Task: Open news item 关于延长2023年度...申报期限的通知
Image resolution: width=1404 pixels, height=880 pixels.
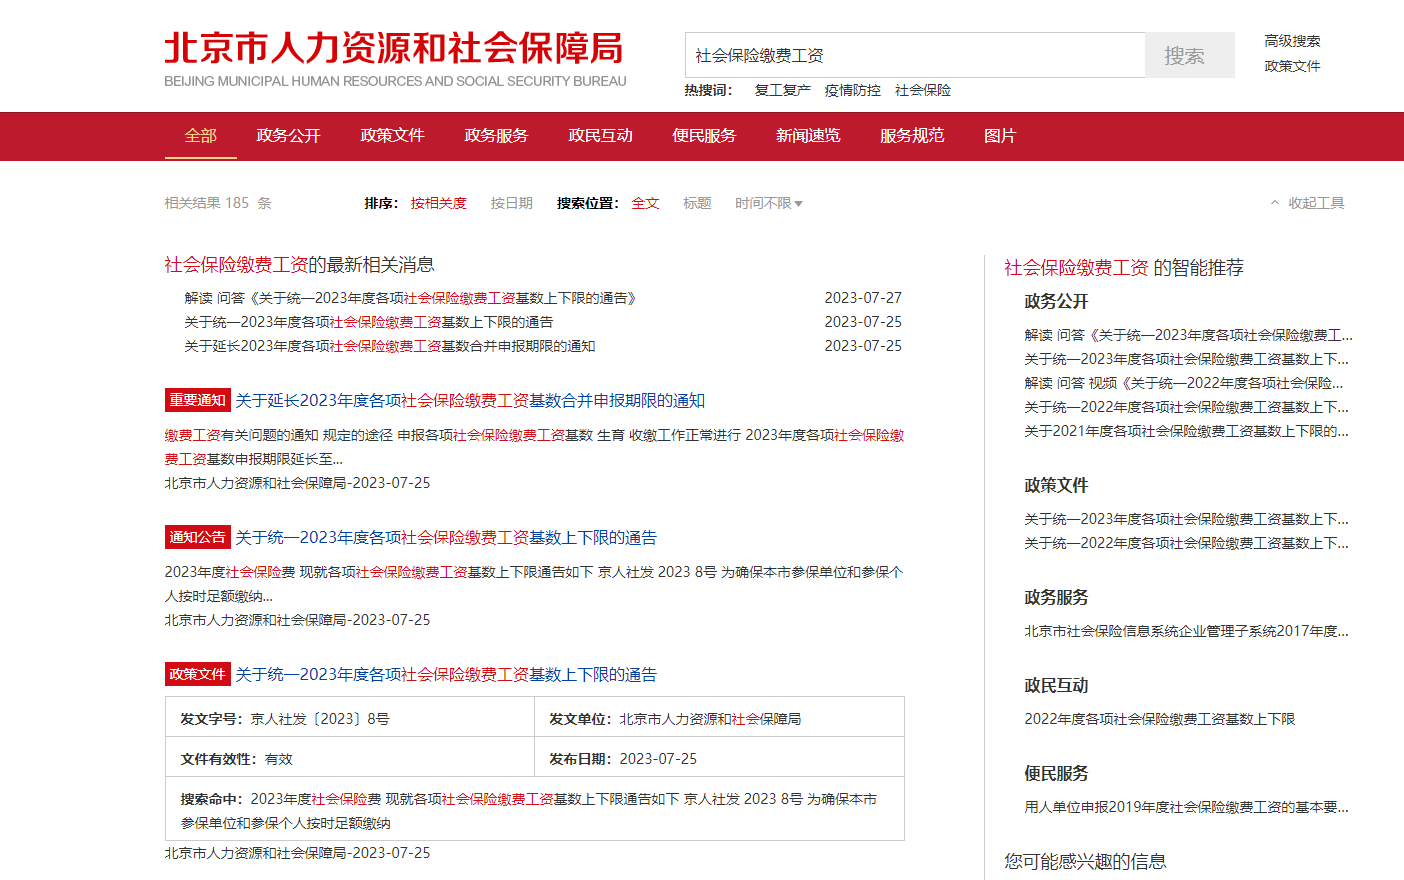Action: pyautogui.click(x=389, y=346)
